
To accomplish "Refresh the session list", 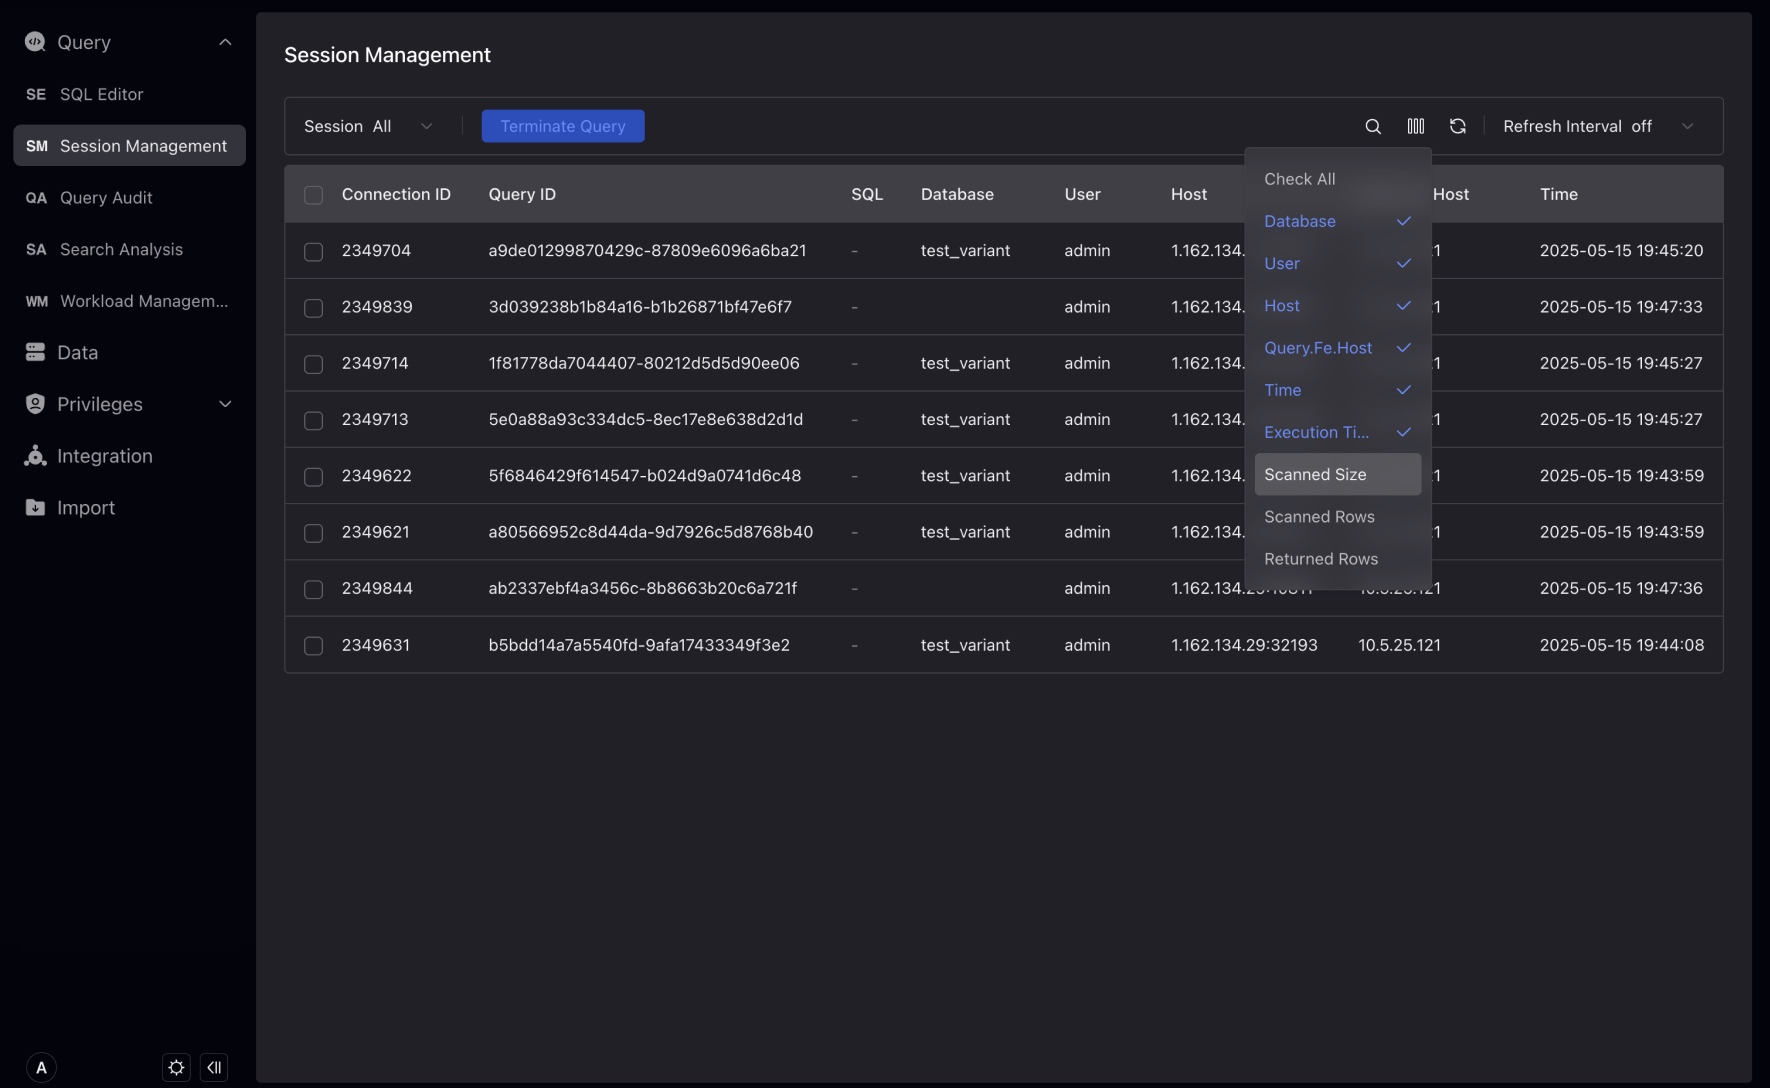I will pos(1457,126).
